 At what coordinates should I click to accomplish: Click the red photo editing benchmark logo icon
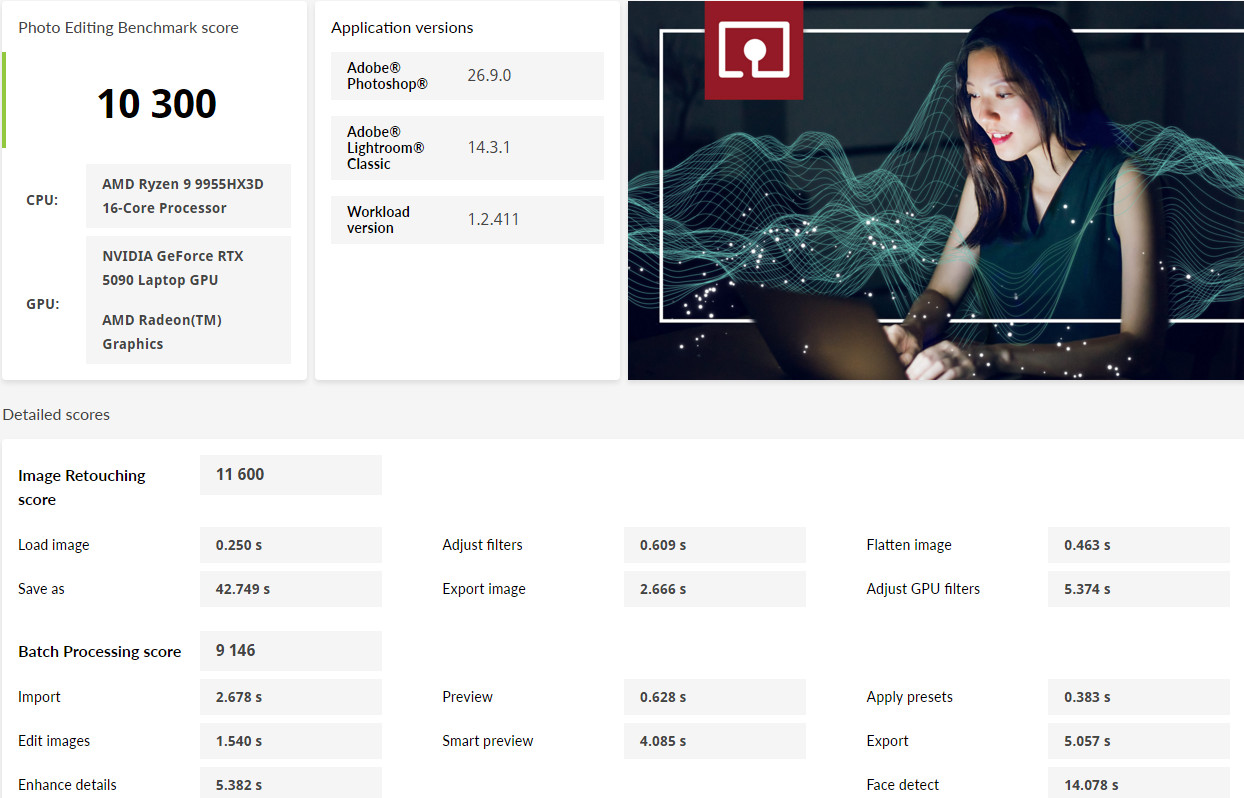pos(753,50)
